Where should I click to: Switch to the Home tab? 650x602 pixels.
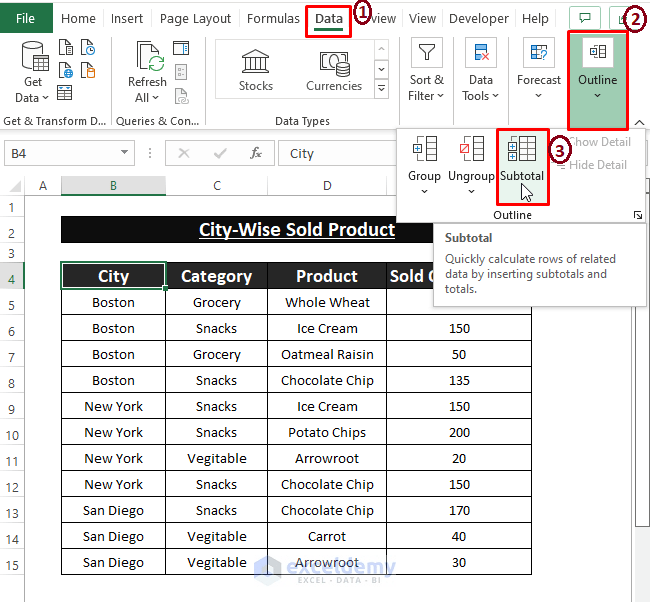[78, 18]
